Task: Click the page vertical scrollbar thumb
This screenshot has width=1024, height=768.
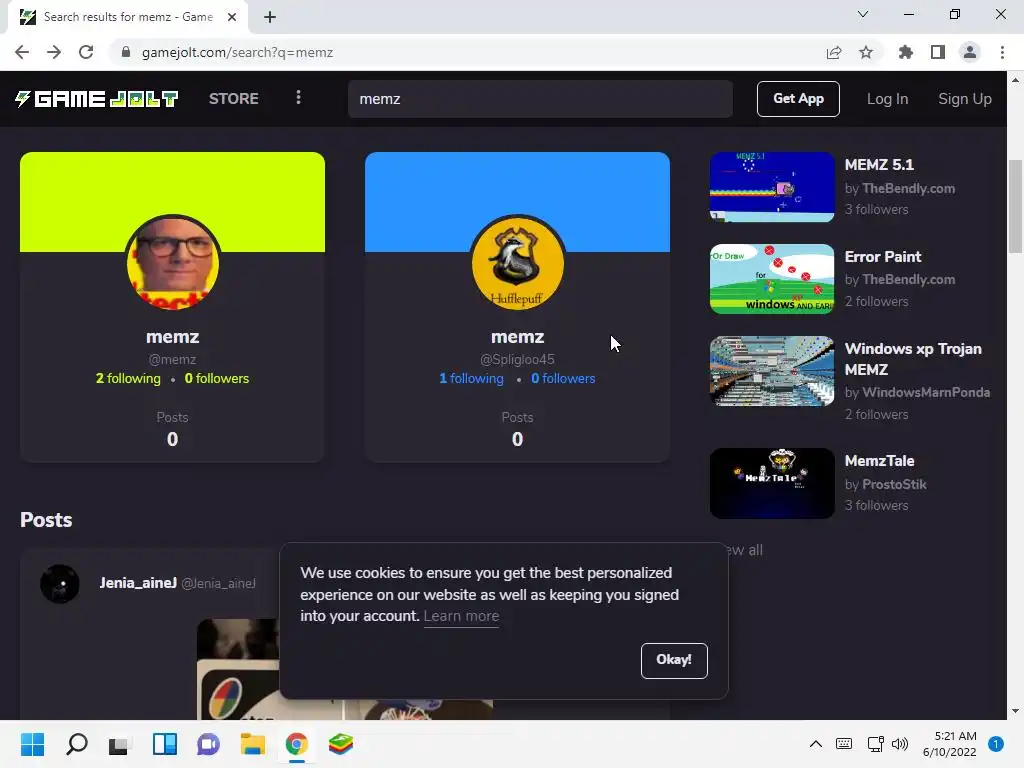Action: coord(1015,206)
